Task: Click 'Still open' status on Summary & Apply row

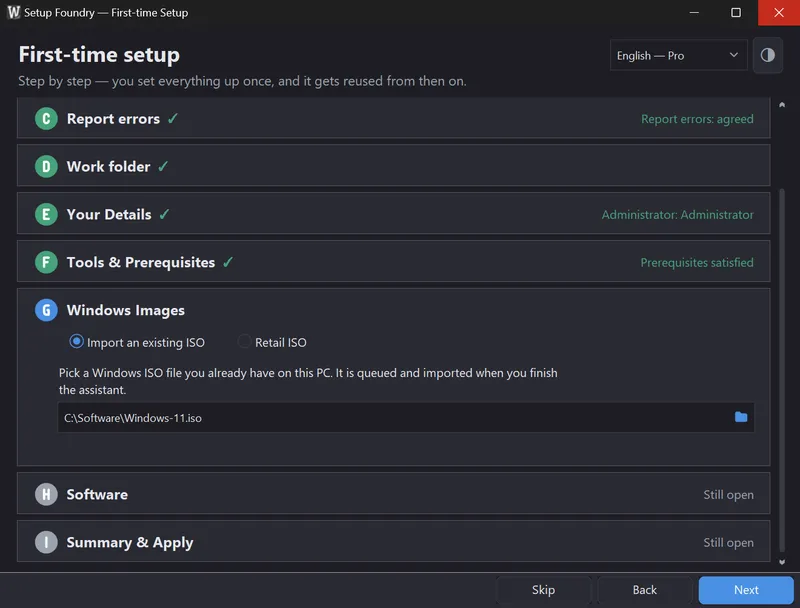Action: (x=728, y=543)
